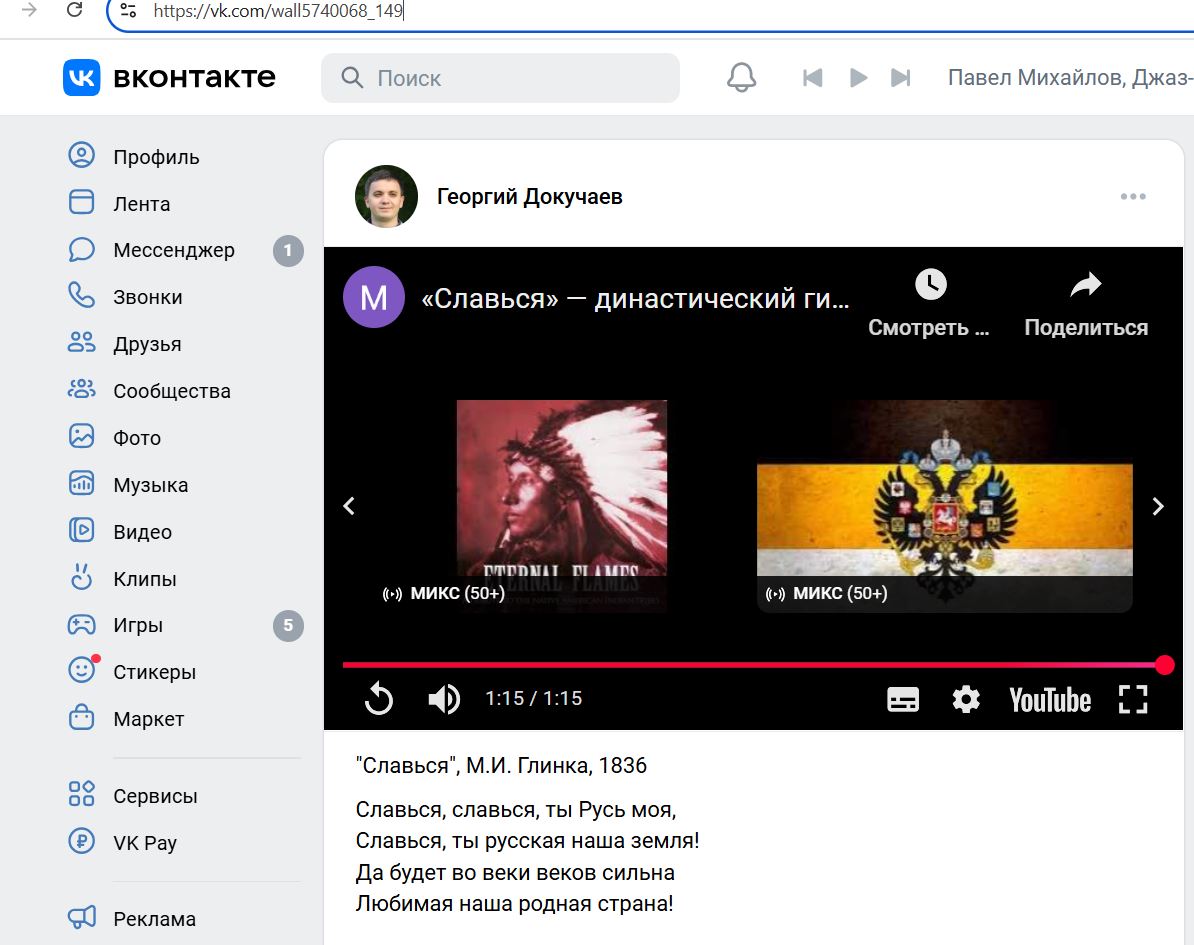Skip to previous track in header player

click(812, 78)
